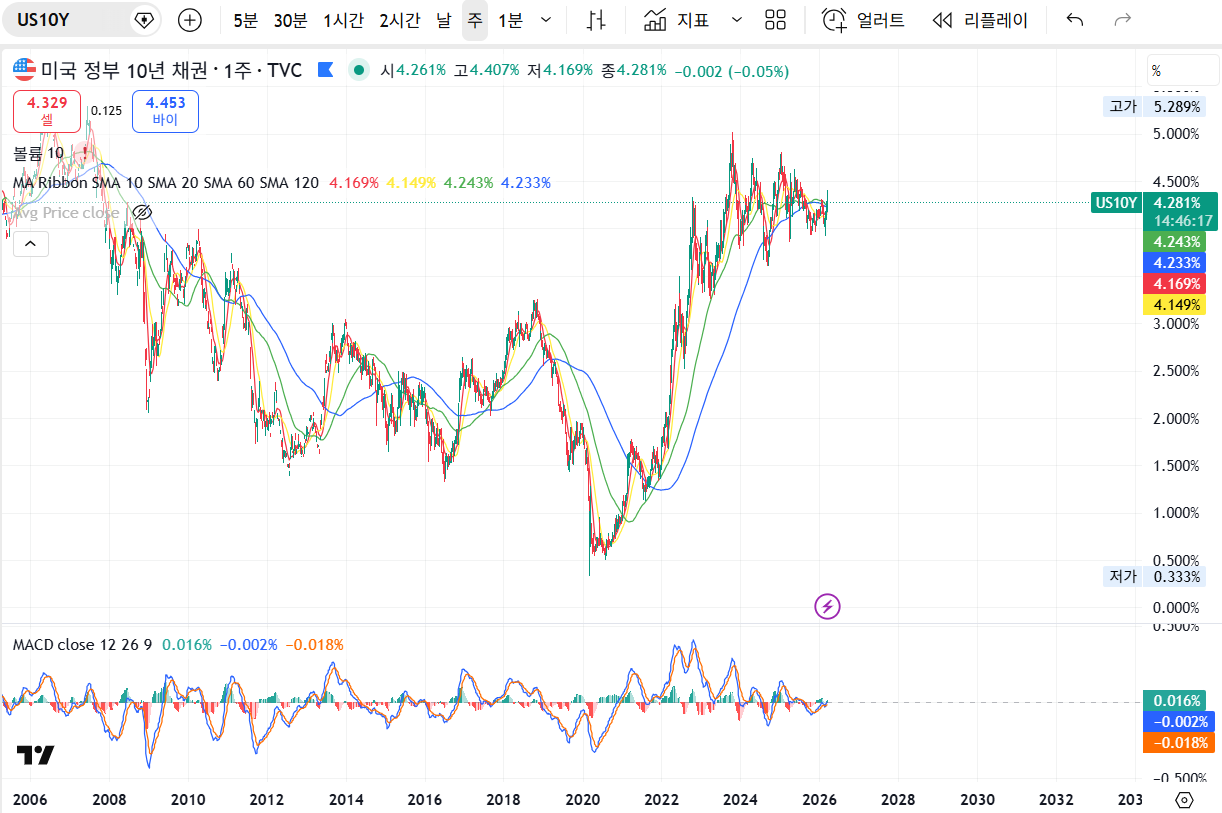Open the layout grid icon

[775, 20]
